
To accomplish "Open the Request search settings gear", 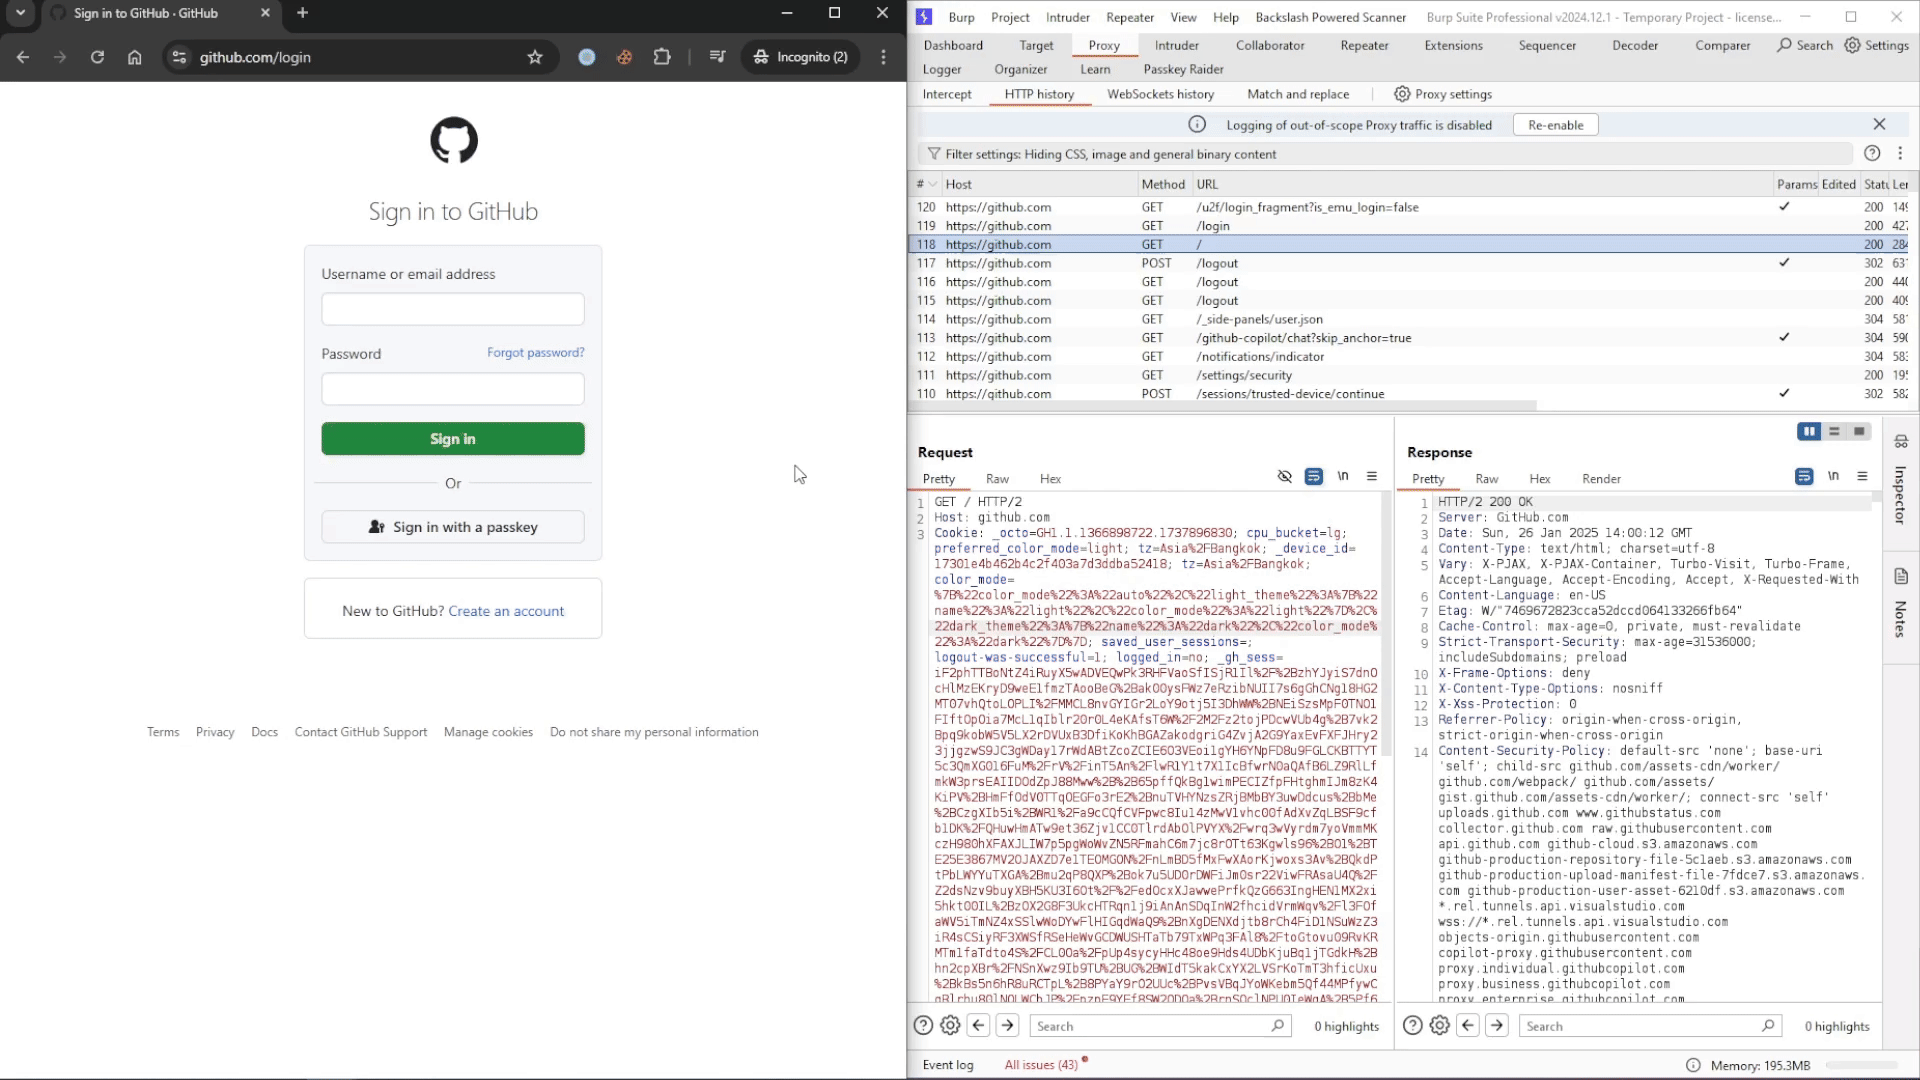I will pos(950,1025).
